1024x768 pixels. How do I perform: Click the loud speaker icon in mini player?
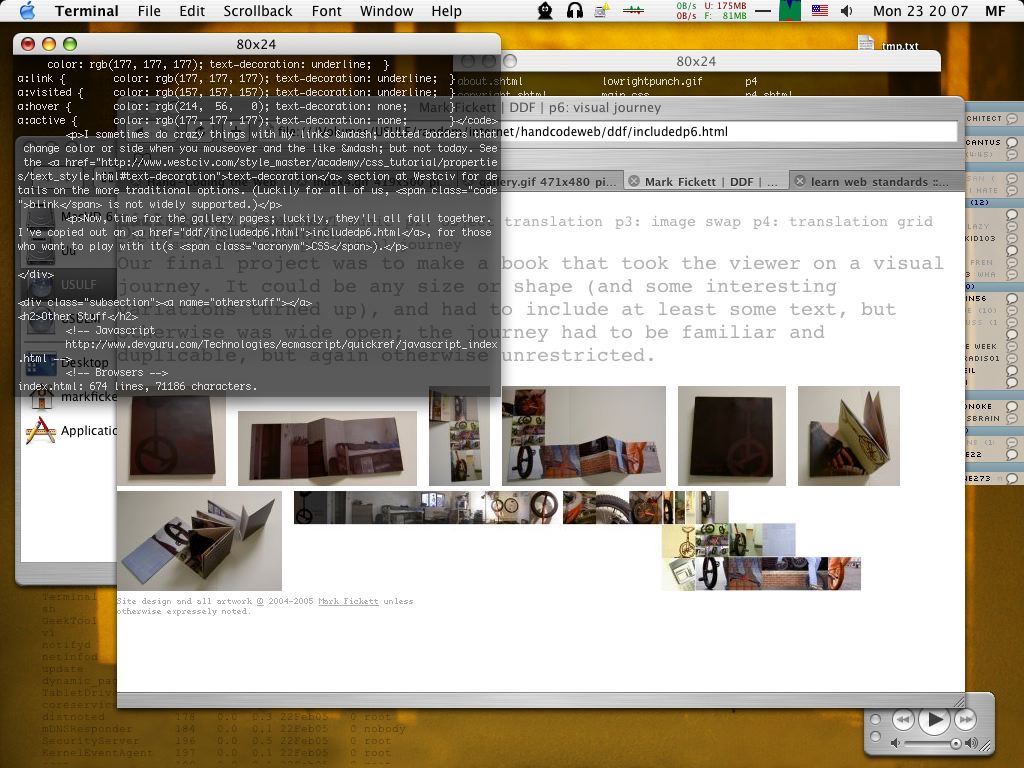[972, 743]
